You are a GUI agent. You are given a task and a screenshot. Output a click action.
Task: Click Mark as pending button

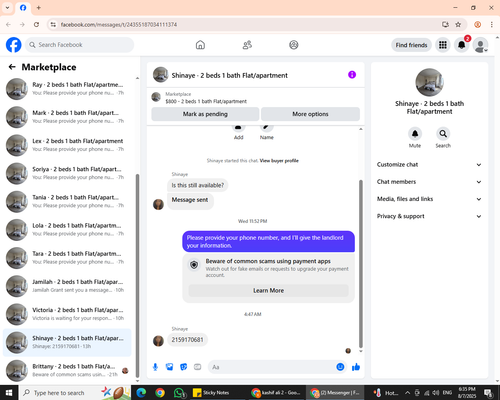(205, 114)
